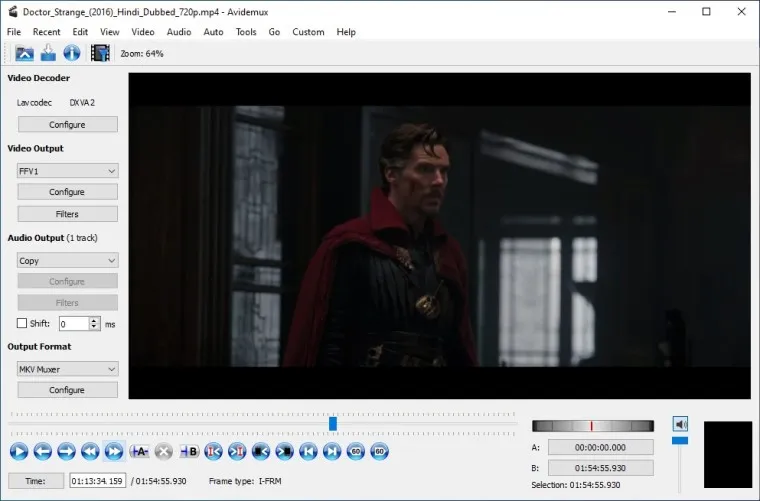The height and width of the screenshot is (501, 760).
Task: Jump to the previous keyframe
Action: [x=90, y=452]
